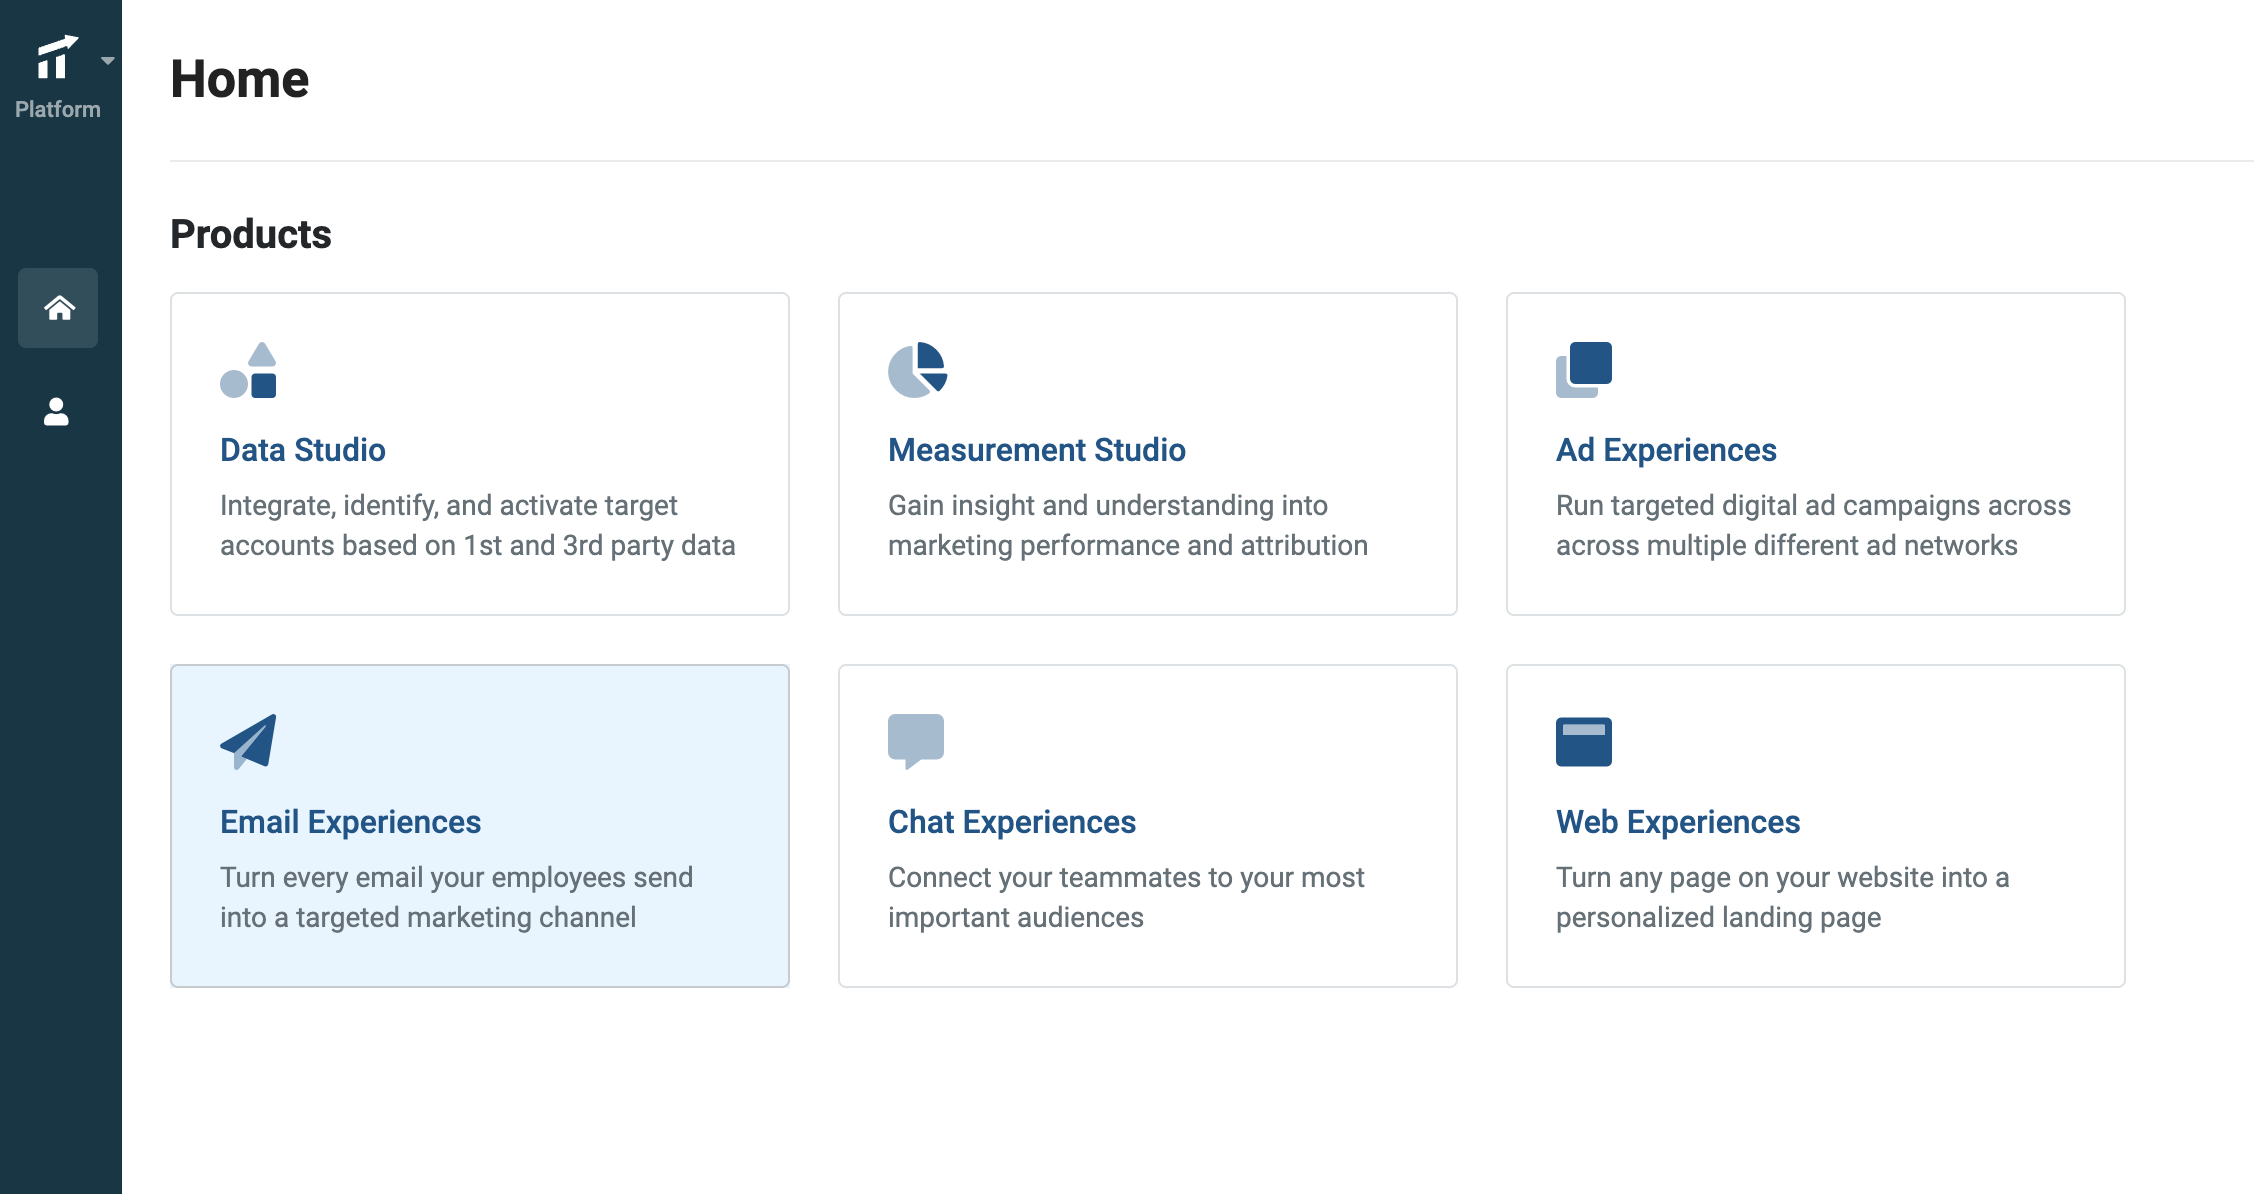Screen dimensions: 2254x1194
Task: Click the Web Experiences card description
Action: click(1783, 897)
